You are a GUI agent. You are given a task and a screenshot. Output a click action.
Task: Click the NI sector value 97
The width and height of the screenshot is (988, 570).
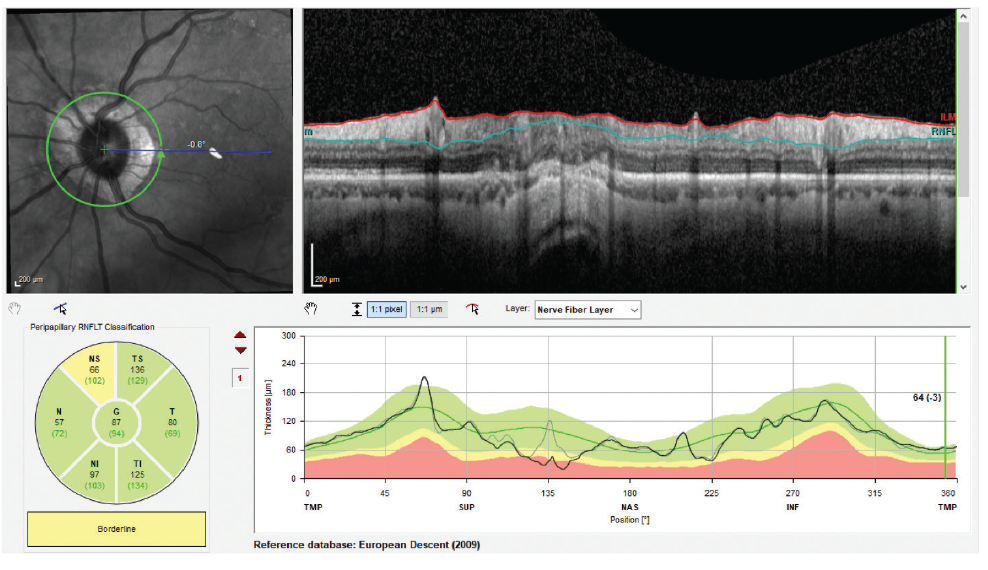pyautogui.click(x=95, y=474)
